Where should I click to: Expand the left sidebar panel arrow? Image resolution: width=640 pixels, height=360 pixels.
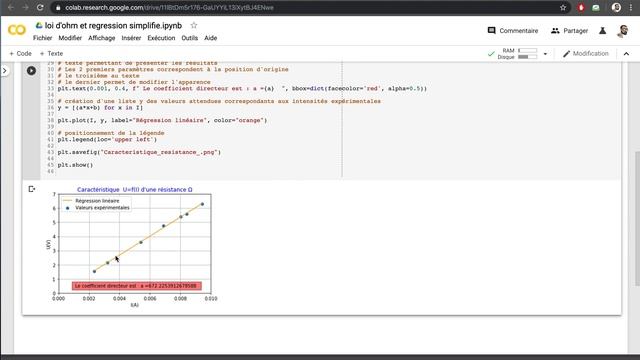[x=4, y=71]
